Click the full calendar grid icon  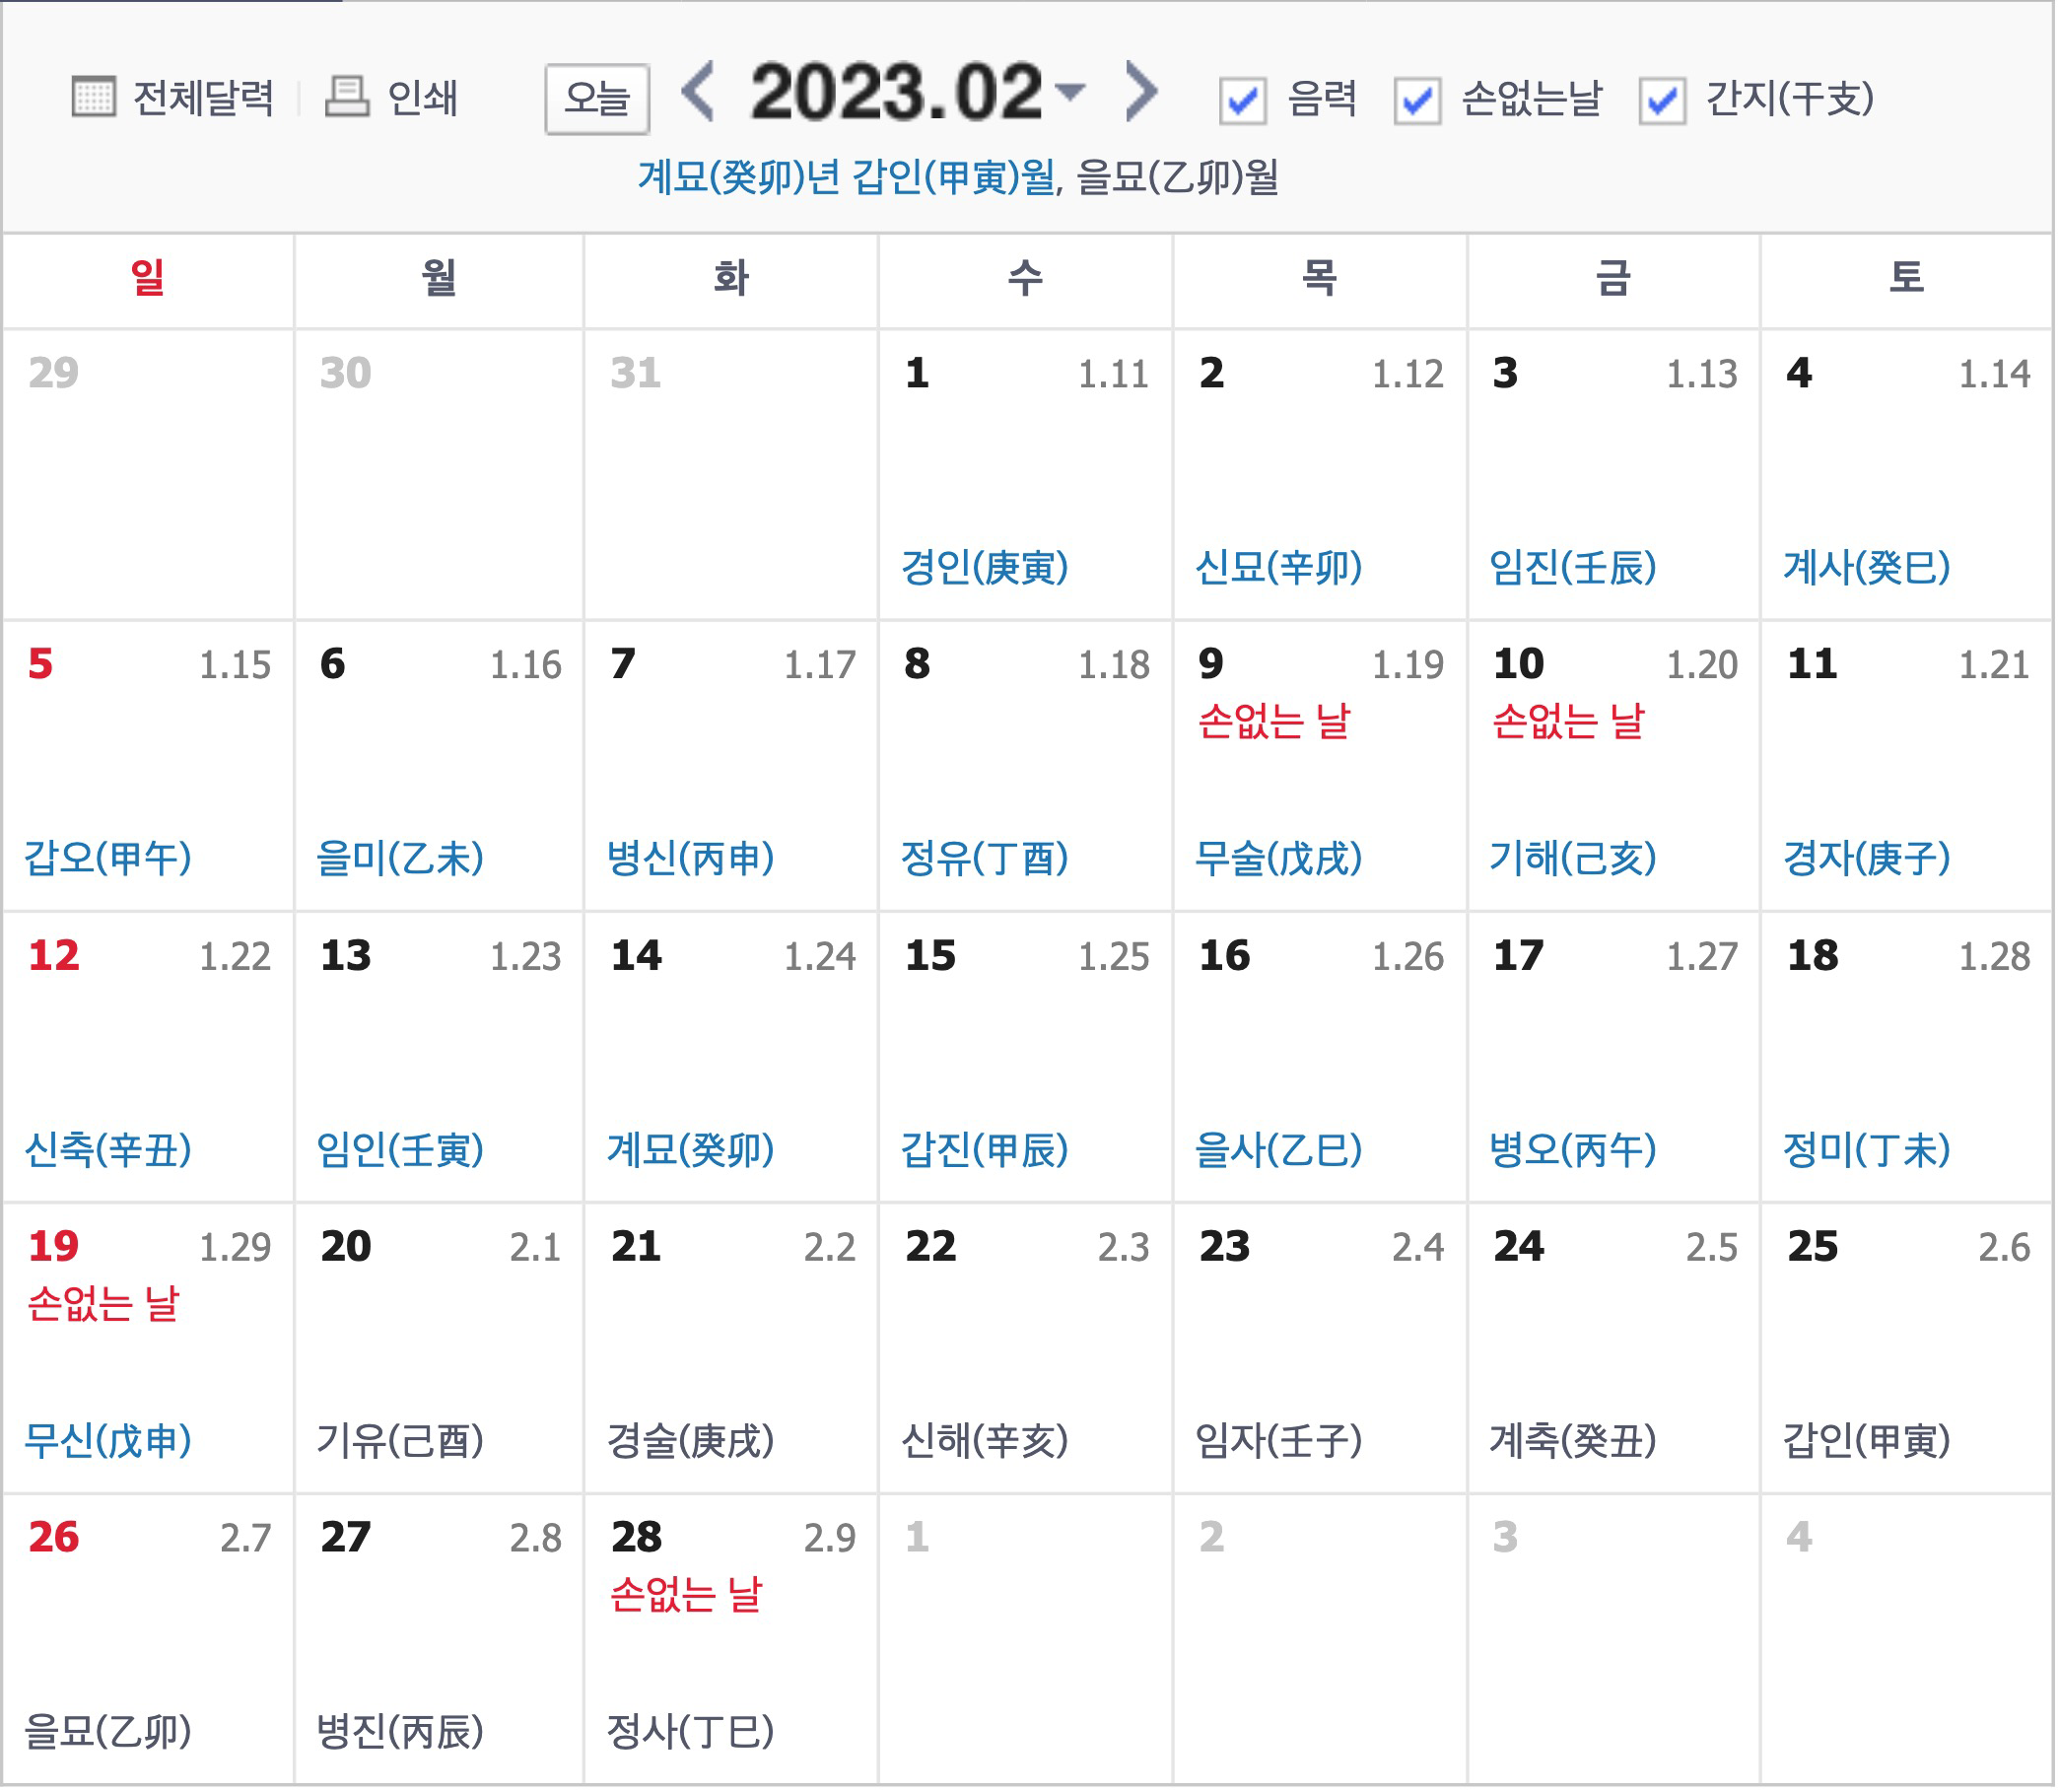pos(94,97)
